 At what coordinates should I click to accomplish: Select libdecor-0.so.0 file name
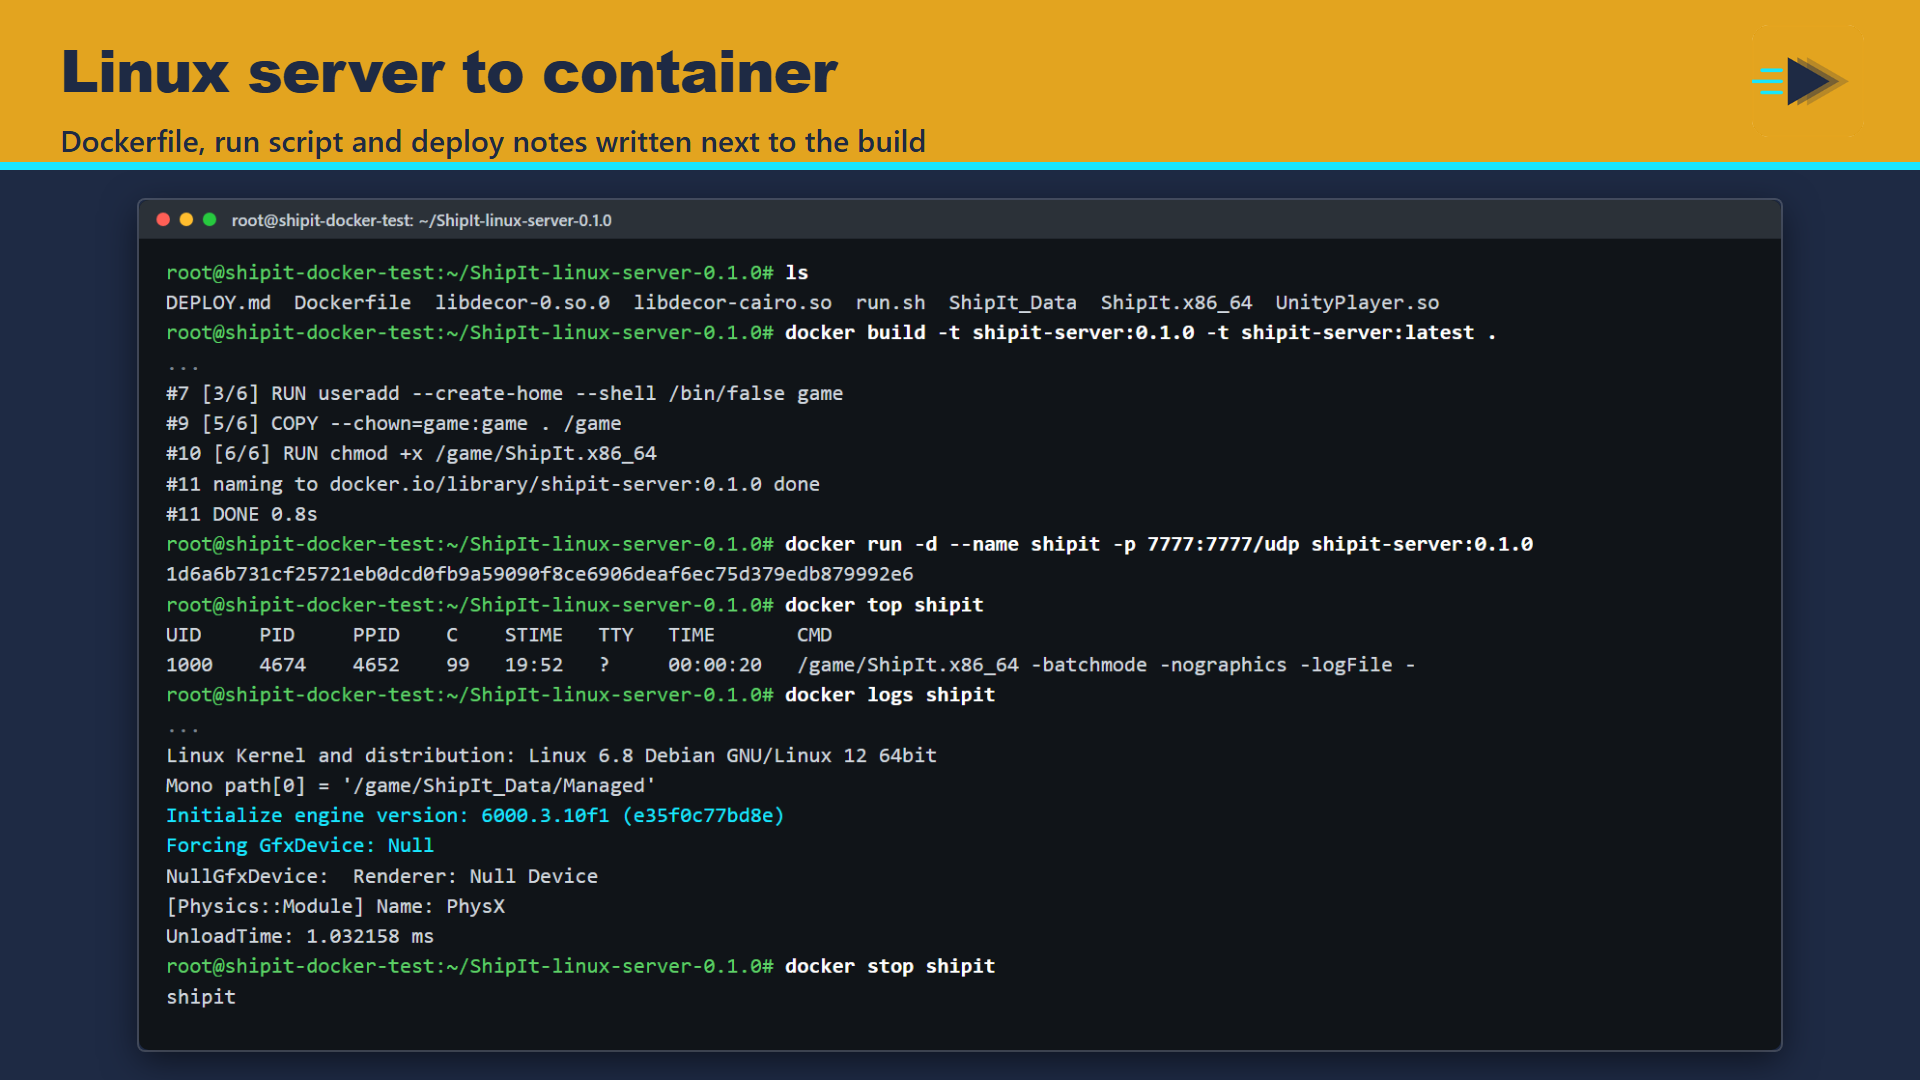click(x=522, y=302)
